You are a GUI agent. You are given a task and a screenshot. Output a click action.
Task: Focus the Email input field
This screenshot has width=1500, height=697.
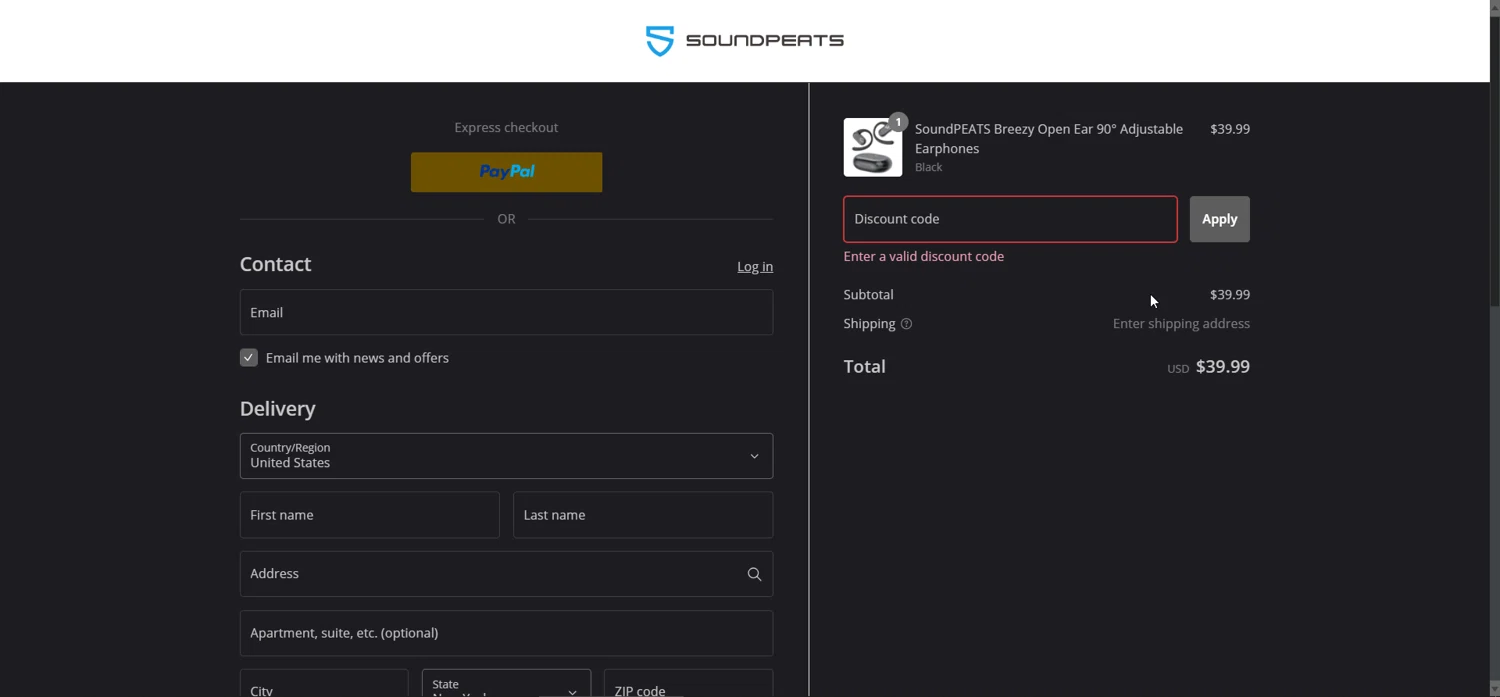[506, 313]
